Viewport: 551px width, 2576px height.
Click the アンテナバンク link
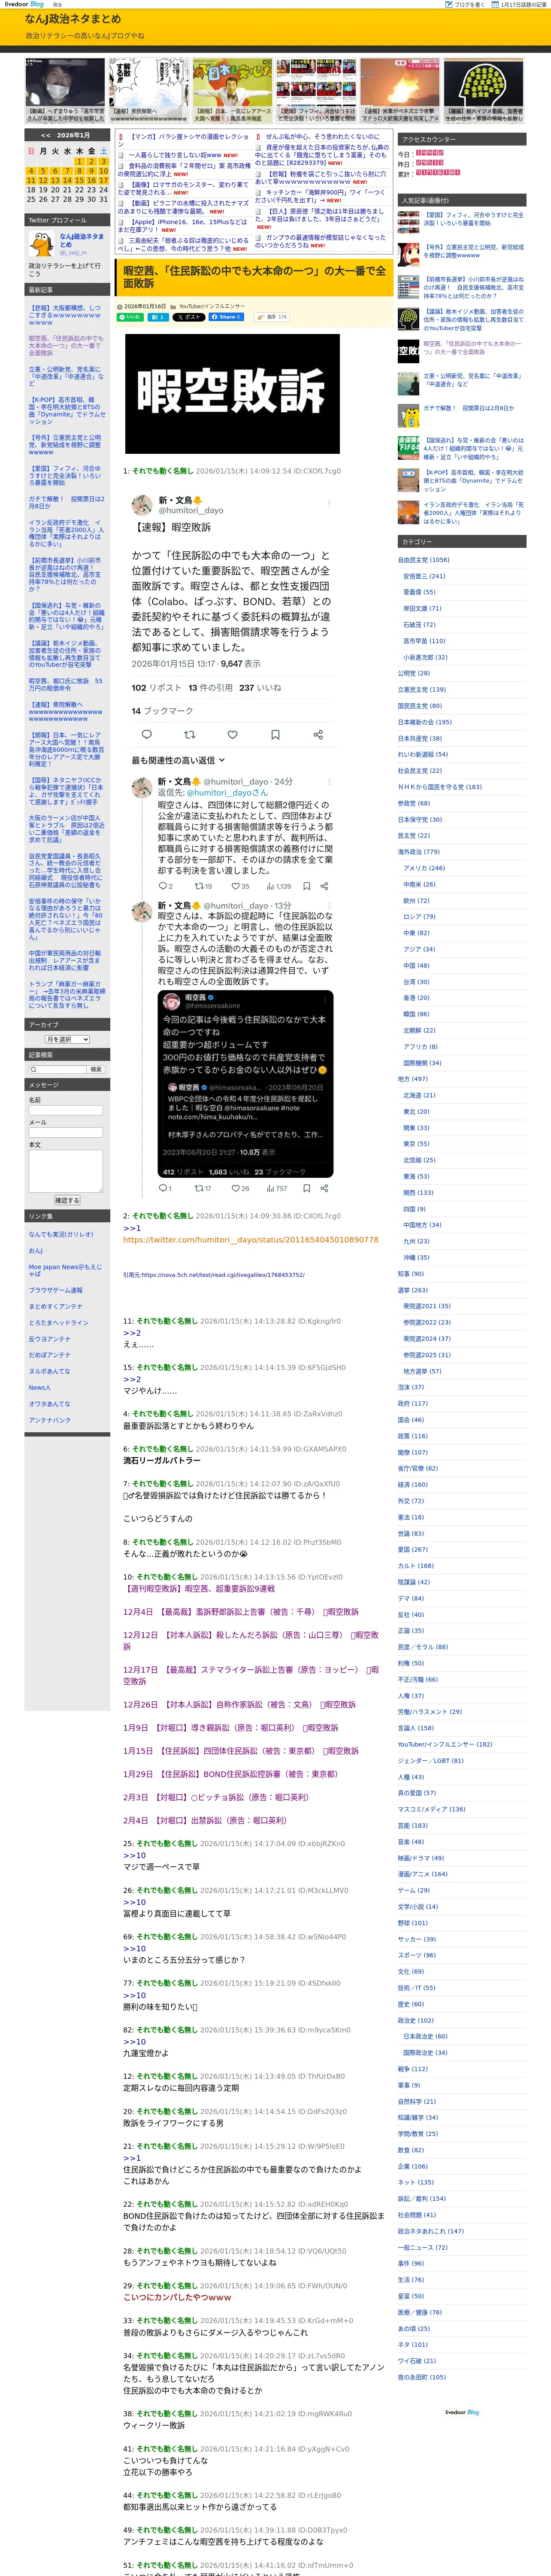(50, 1420)
